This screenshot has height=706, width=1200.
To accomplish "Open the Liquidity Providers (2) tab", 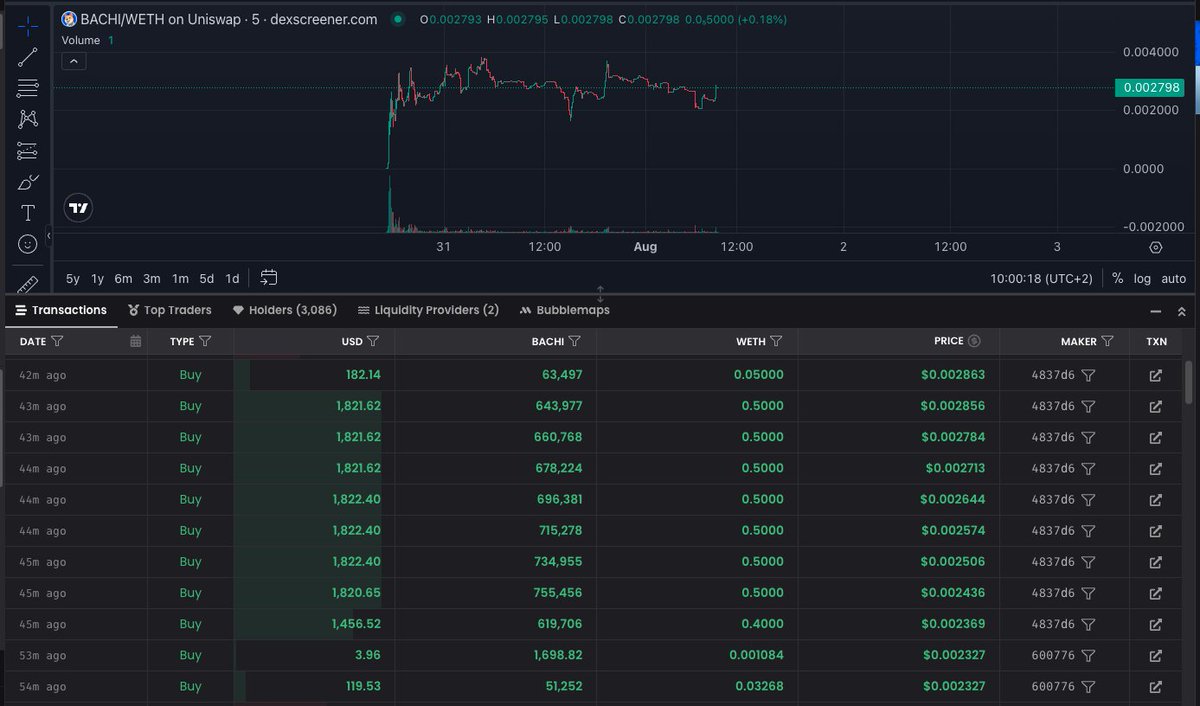I will pos(428,310).
